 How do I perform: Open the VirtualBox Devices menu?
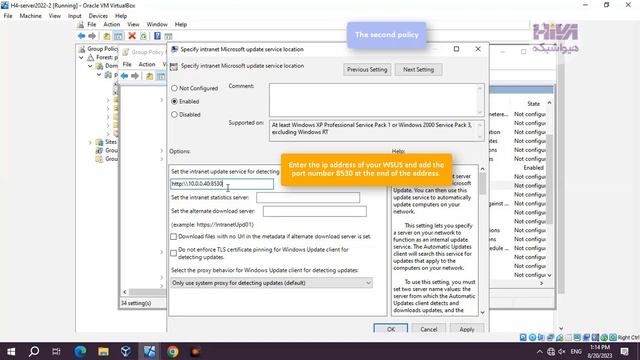click(x=98, y=16)
